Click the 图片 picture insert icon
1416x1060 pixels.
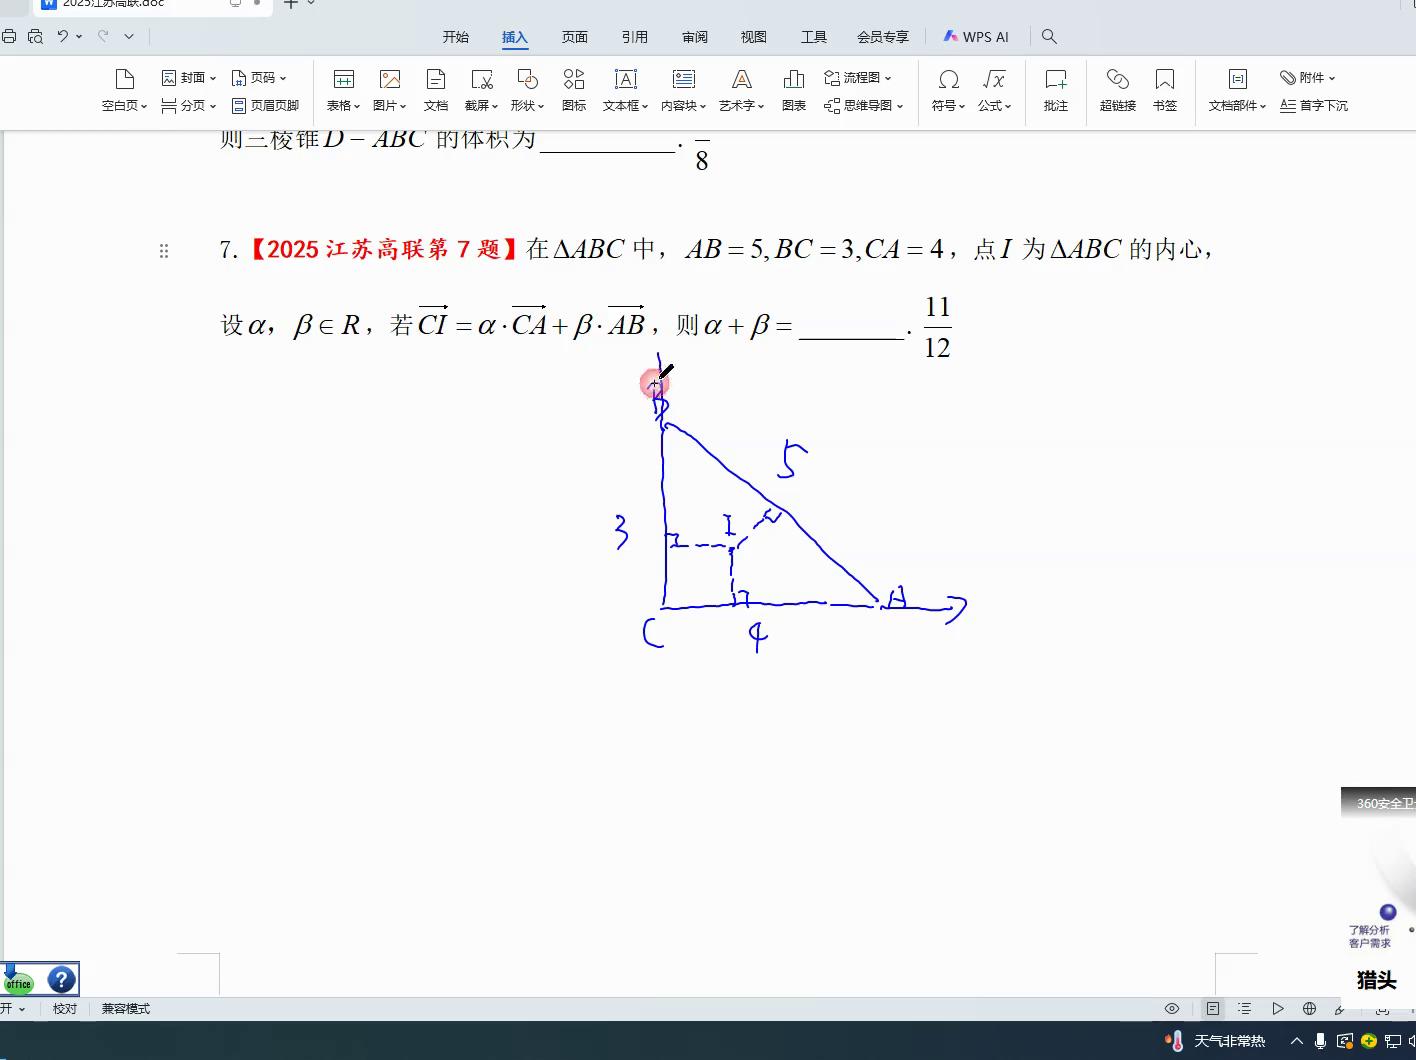[x=389, y=80]
